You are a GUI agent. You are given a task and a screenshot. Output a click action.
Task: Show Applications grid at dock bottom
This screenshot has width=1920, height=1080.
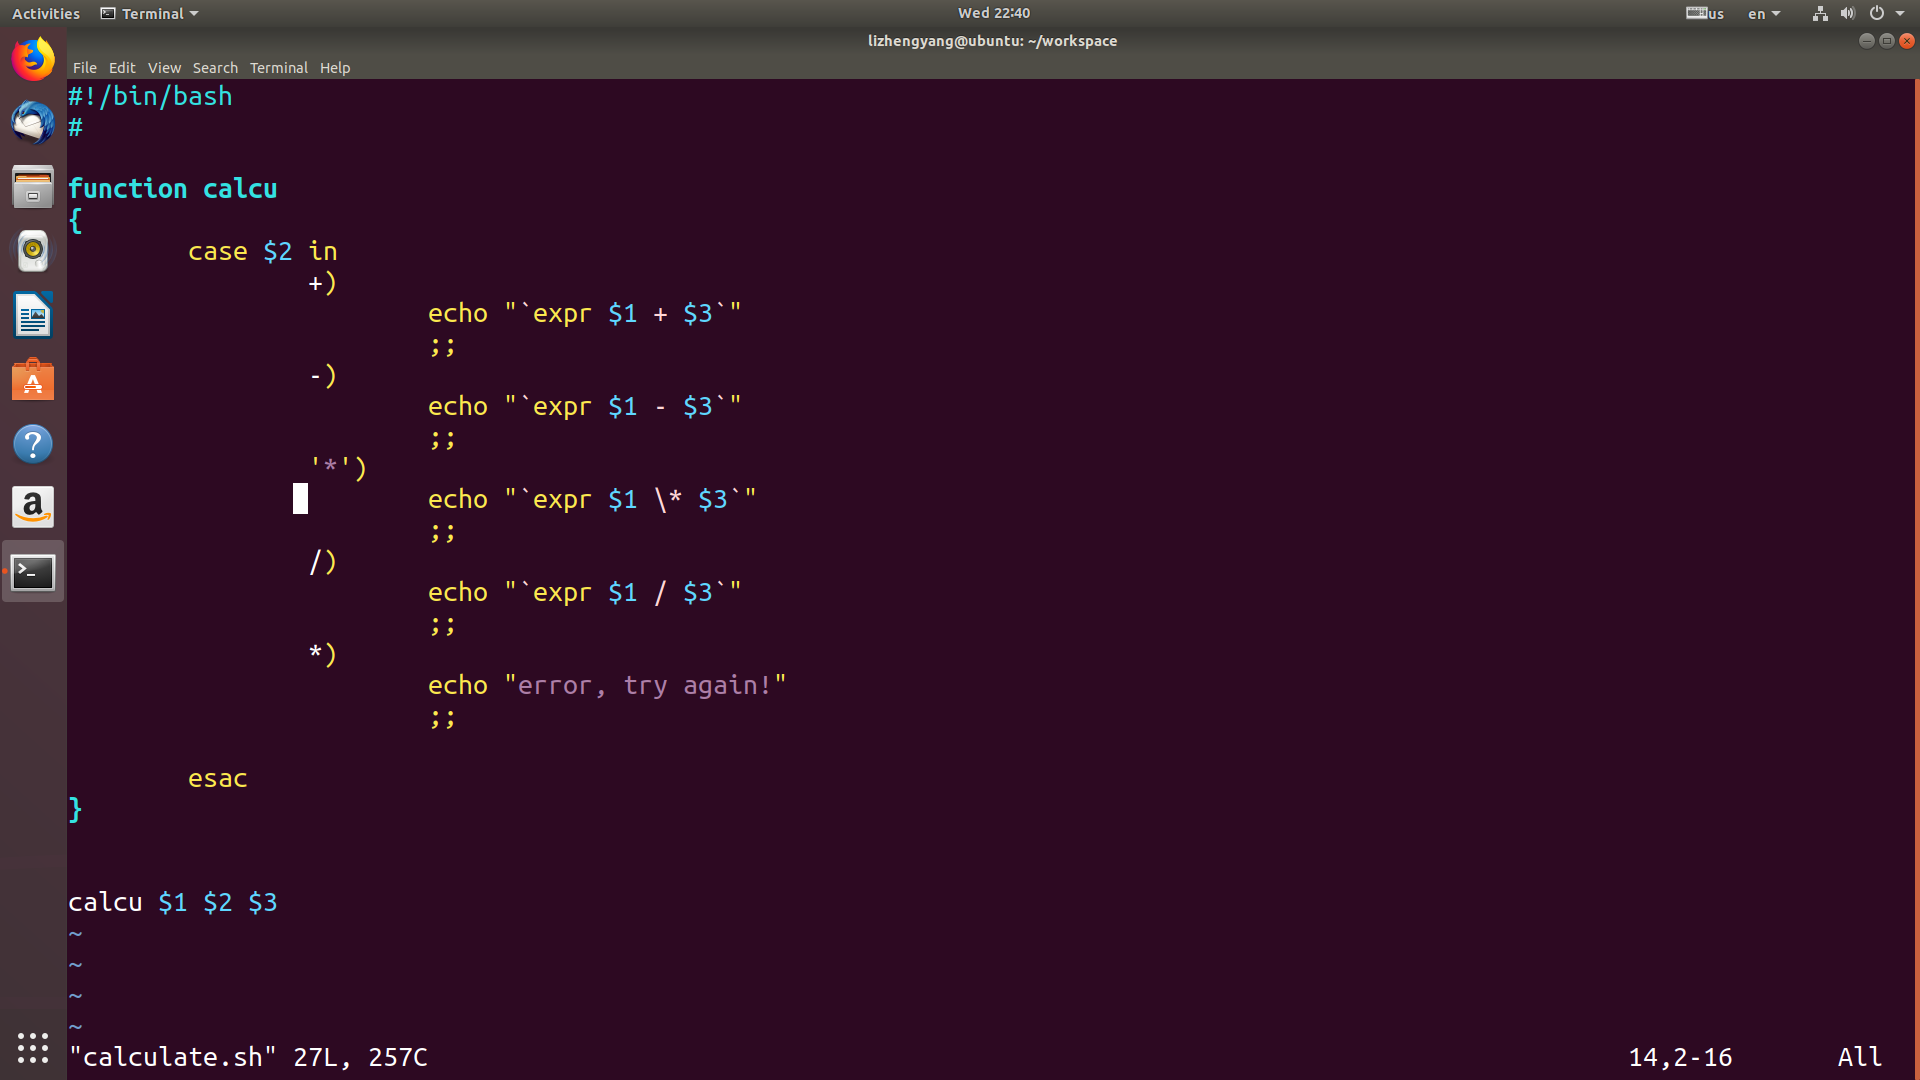(x=33, y=1047)
